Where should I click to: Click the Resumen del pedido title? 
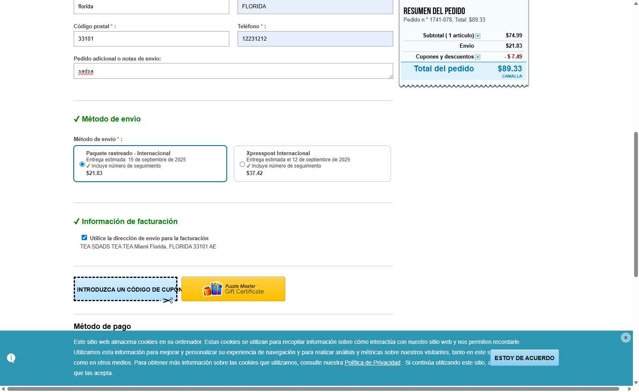434,11
